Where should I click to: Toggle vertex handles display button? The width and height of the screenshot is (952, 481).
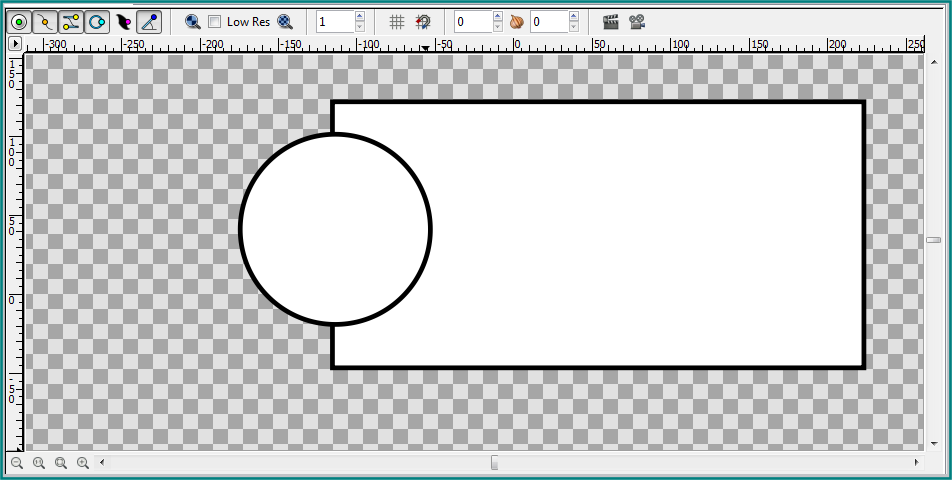tap(45, 22)
